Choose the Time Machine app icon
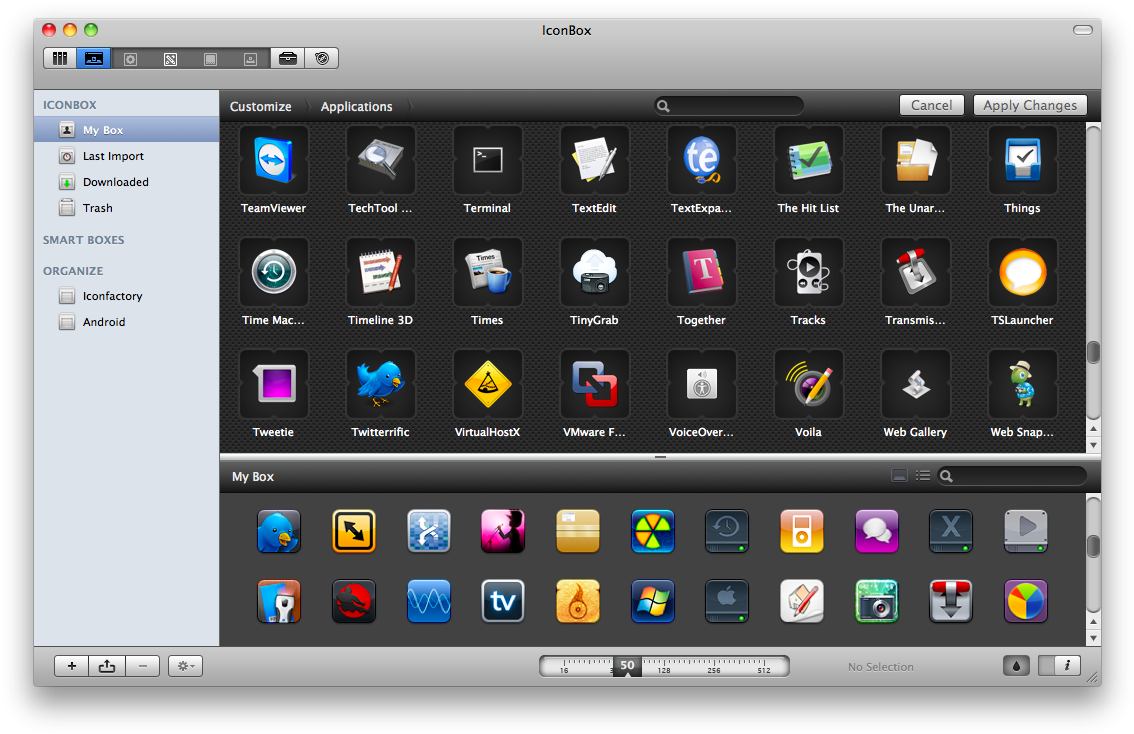The image size is (1134, 734). (273, 272)
